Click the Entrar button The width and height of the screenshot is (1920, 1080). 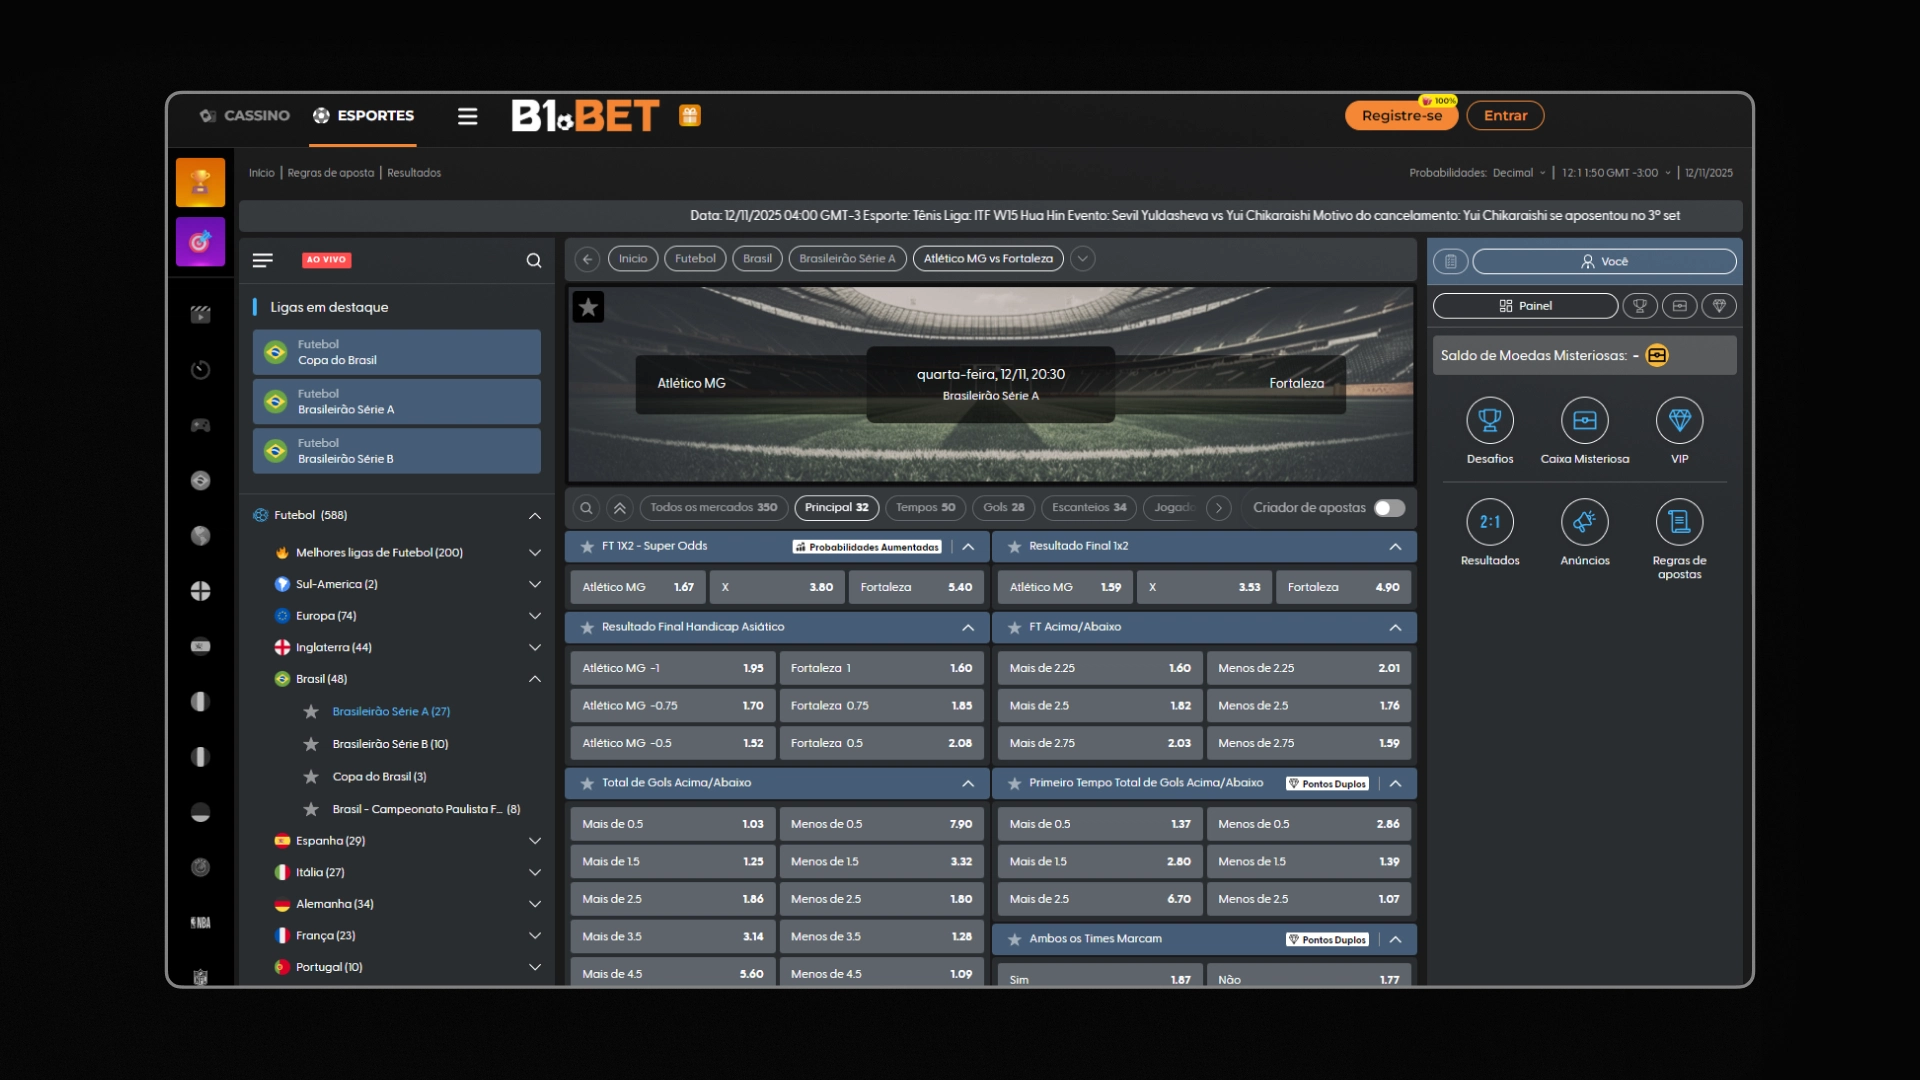coord(1506,115)
